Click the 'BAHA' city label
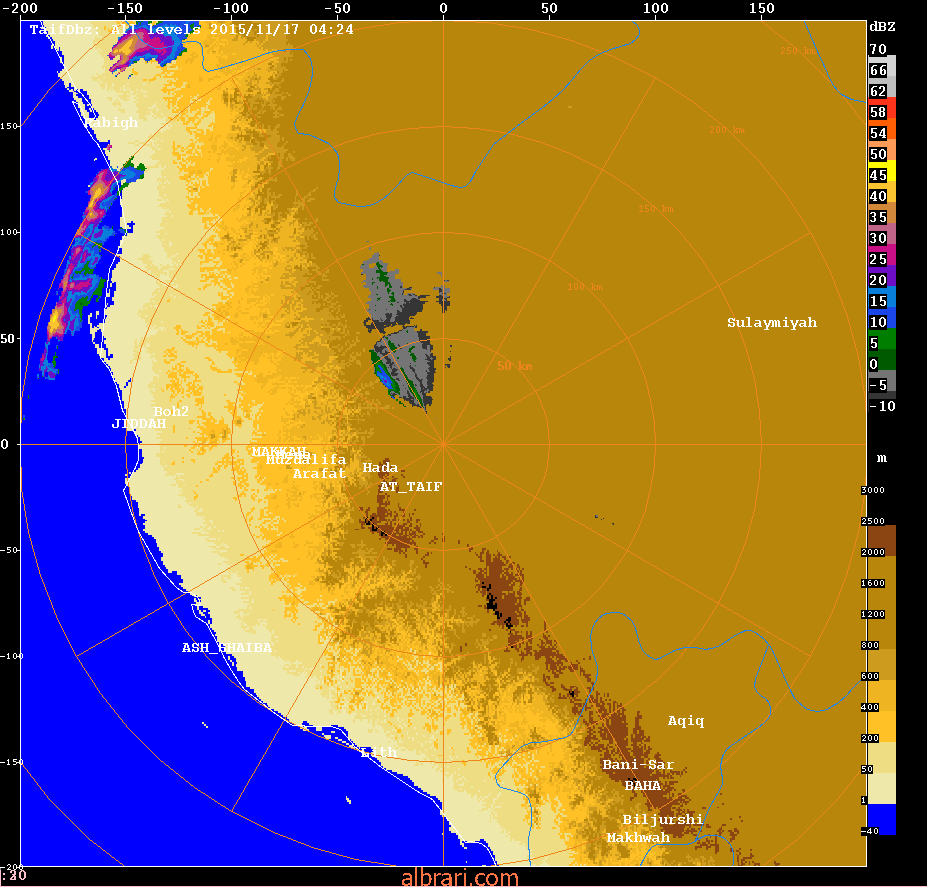The image size is (927, 887). click(643, 786)
